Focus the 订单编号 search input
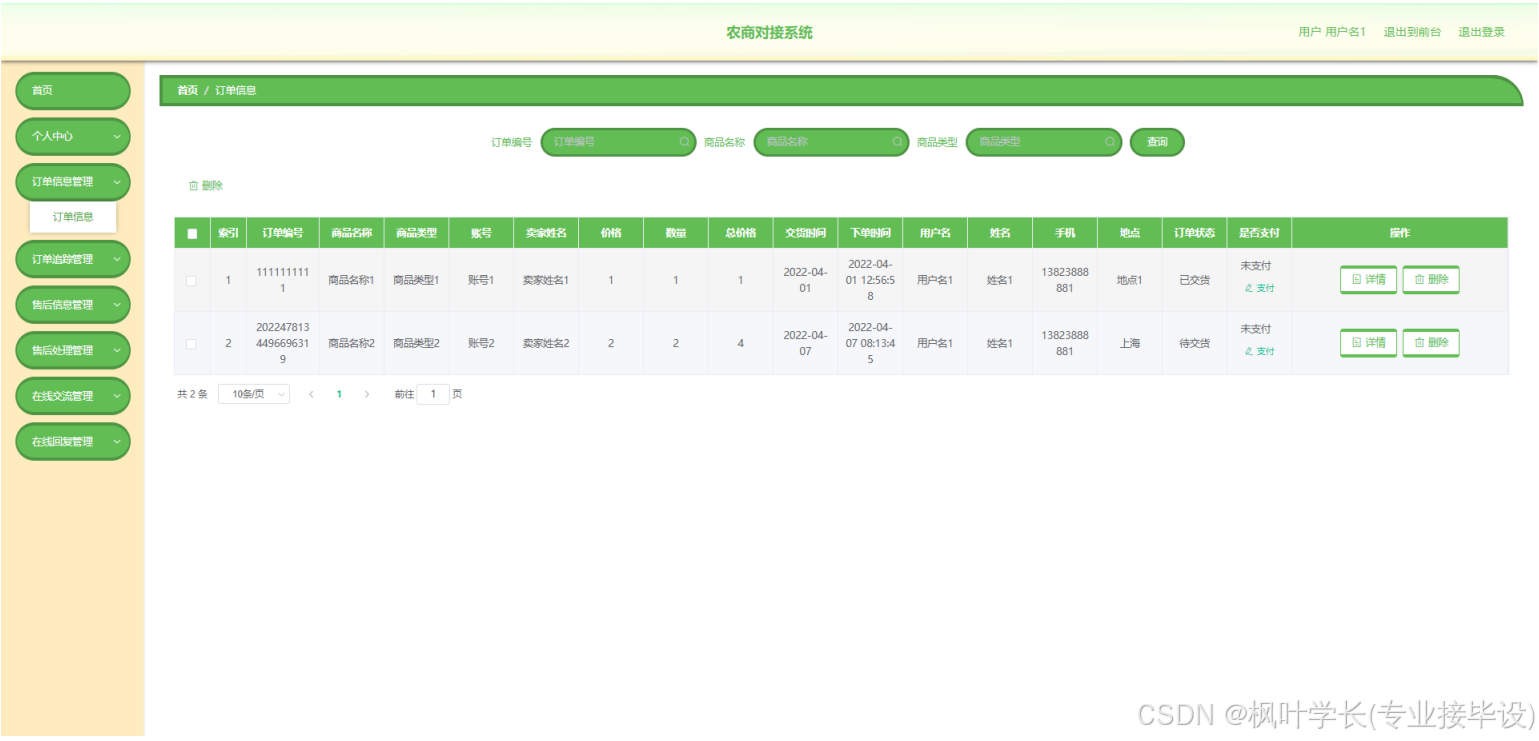Screen dimensions: 1539x741 pos(618,142)
